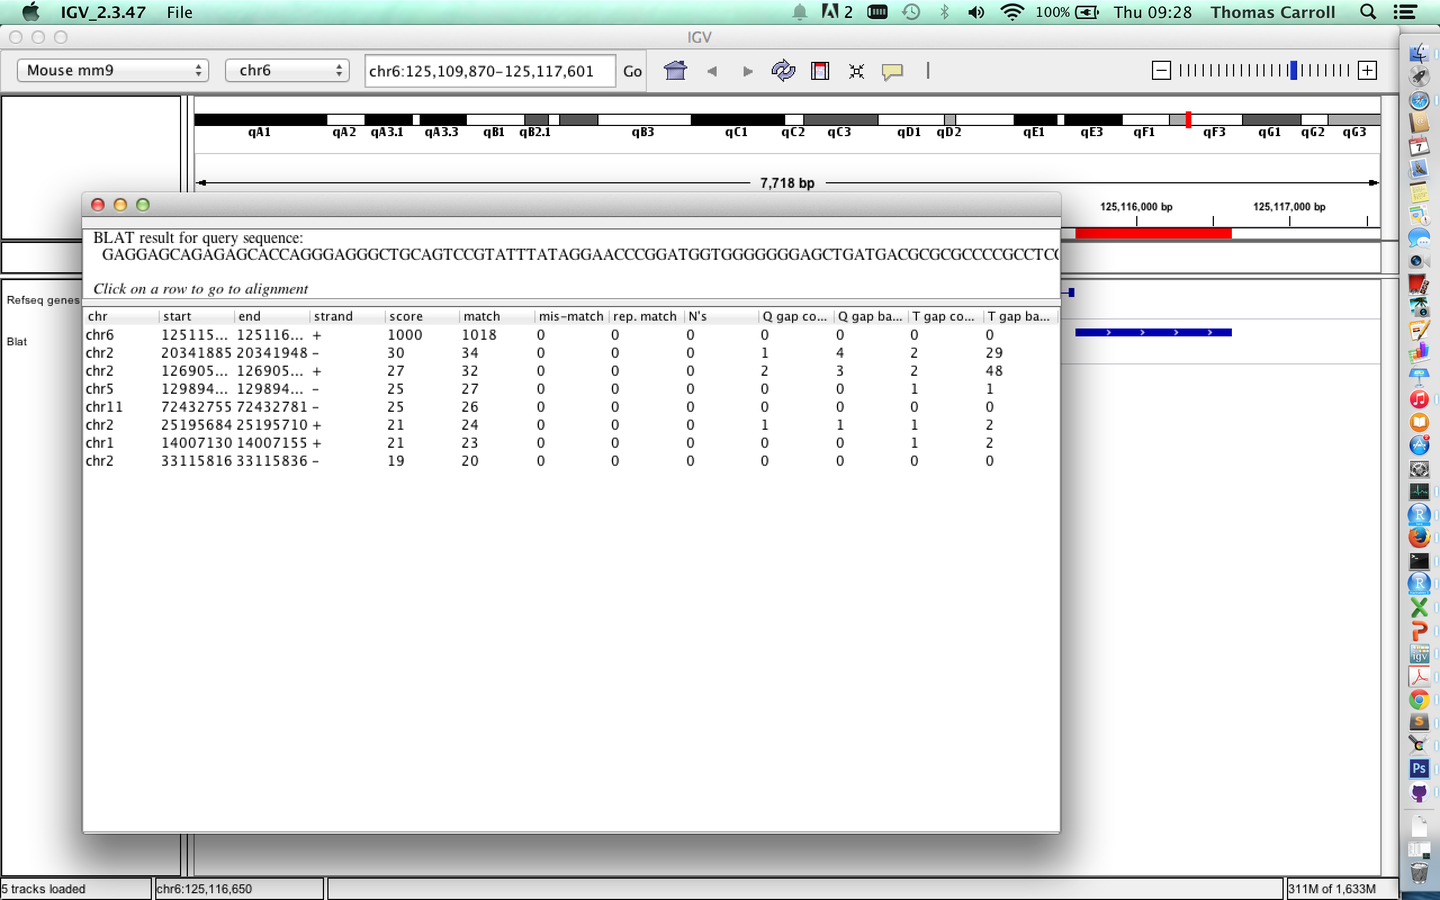Open Photoshop from the Dock
This screenshot has width=1440, height=900.
coord(1419,769)
